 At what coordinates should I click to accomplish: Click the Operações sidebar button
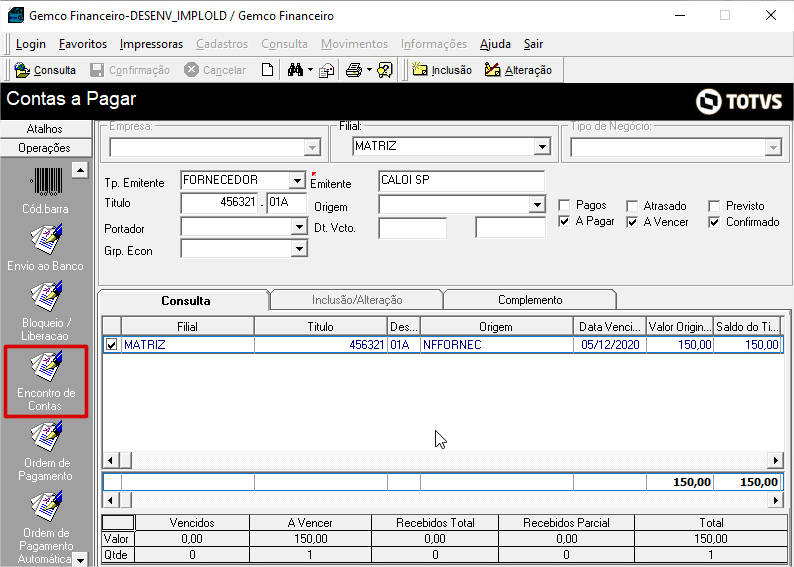click(x=45, y=148)
